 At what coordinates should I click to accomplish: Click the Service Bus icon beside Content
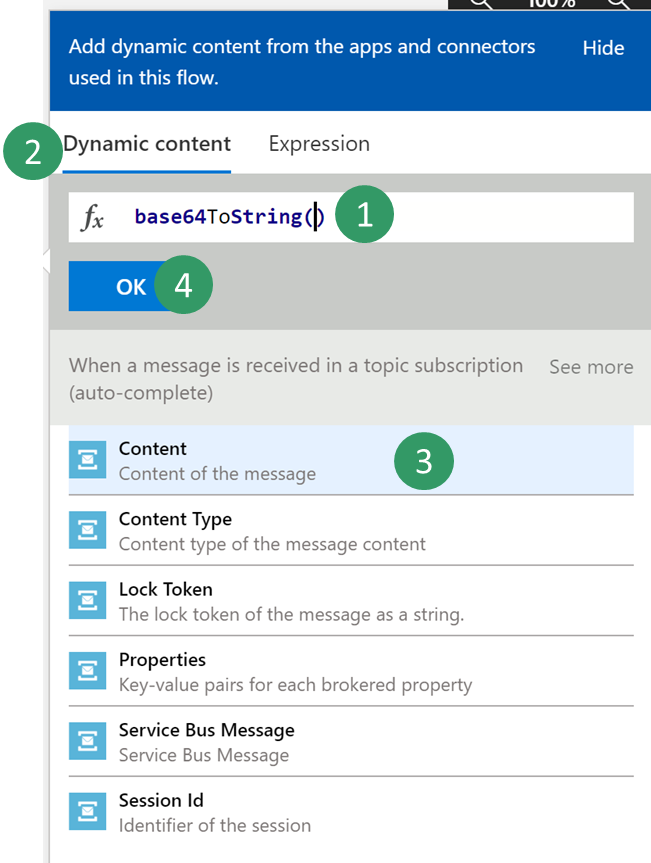pos(88,459)
